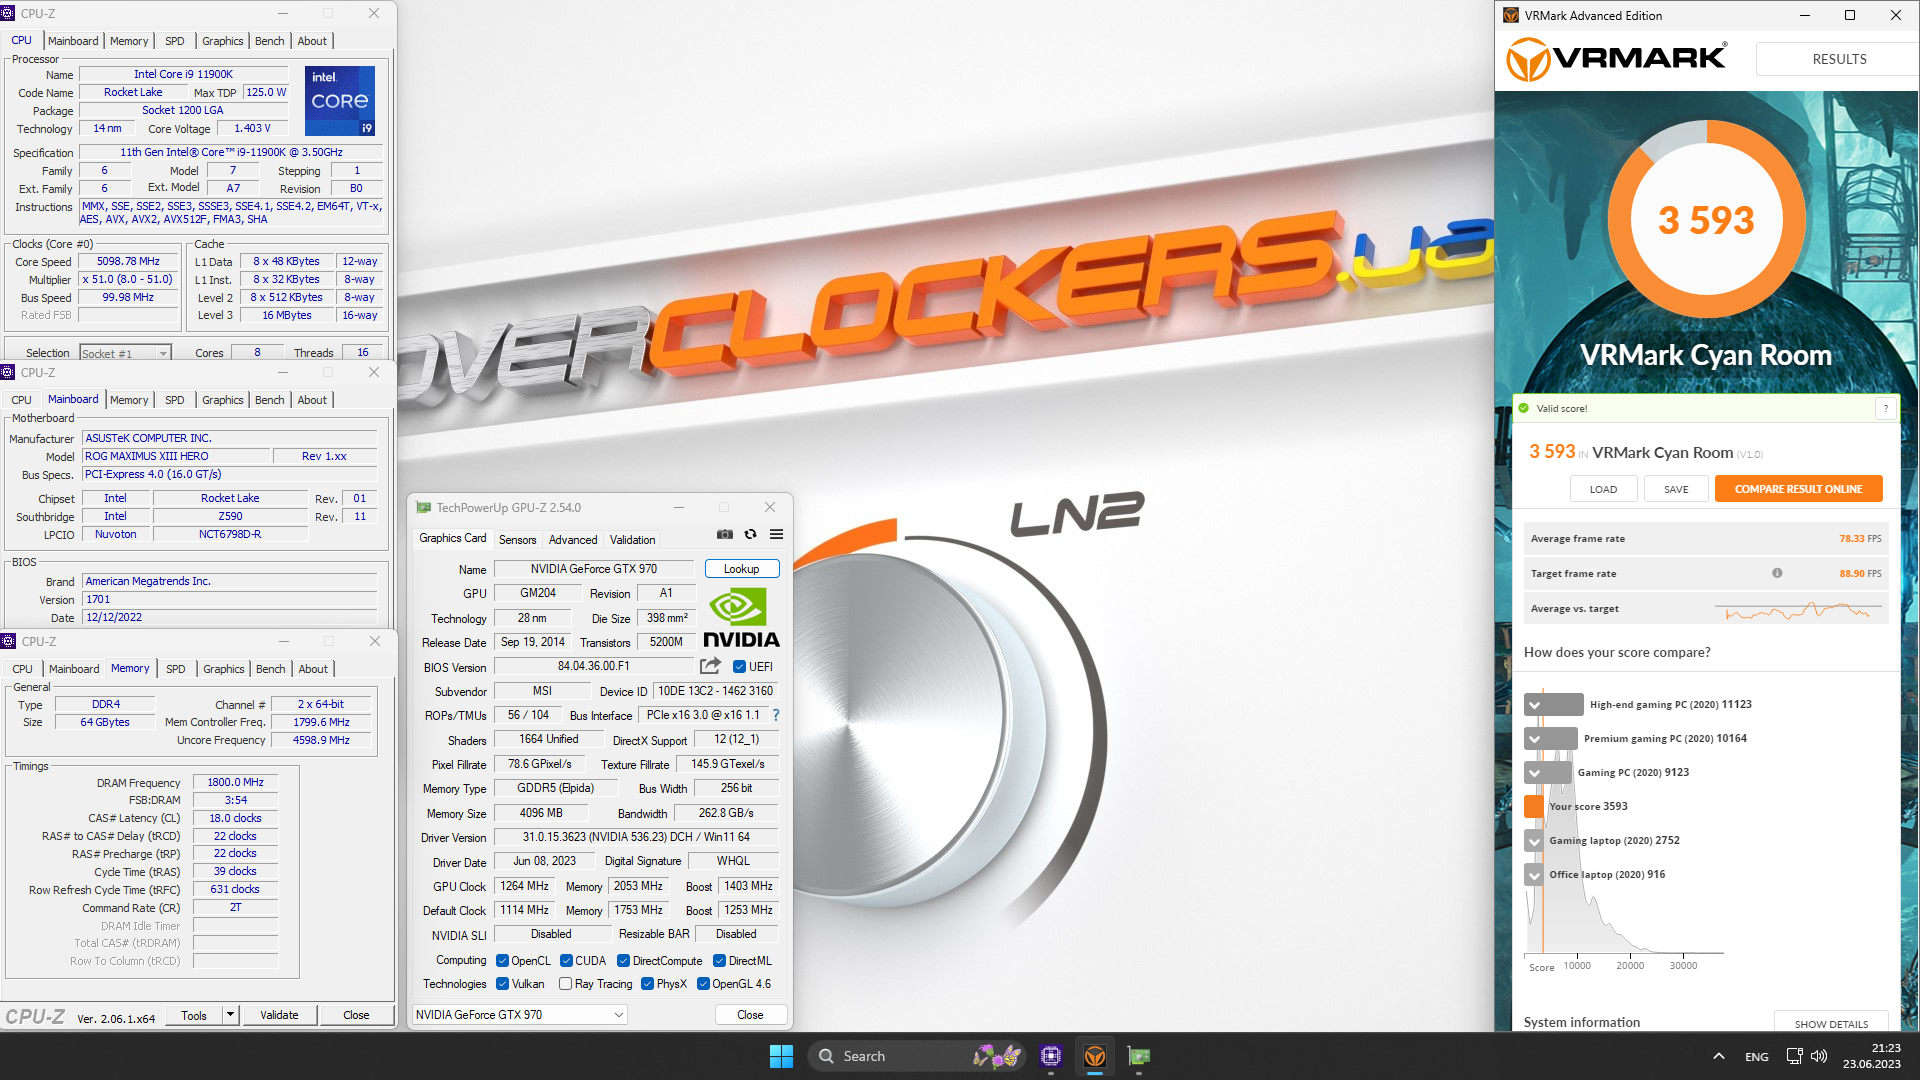Click Average vs. target frame rate graph
Viewport: 1920px width, 1080px height.
[1798, 609]
